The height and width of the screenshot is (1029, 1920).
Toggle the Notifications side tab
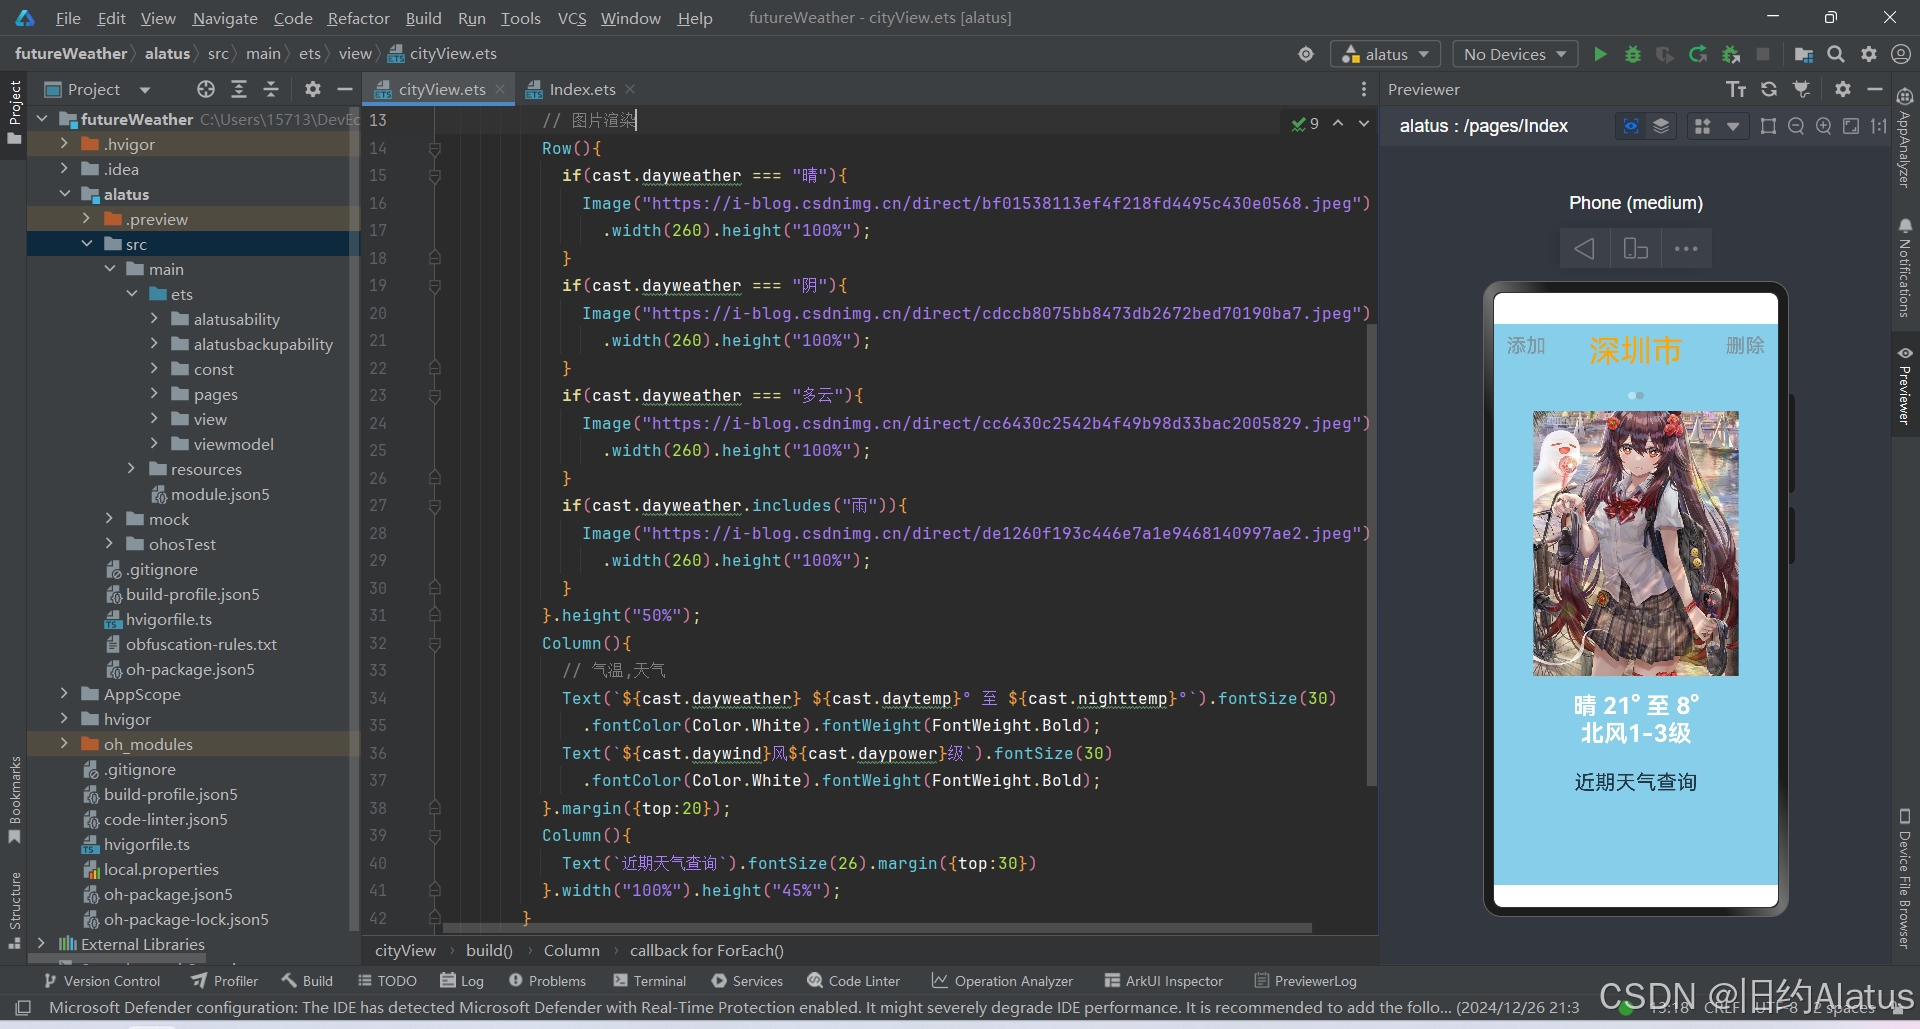coord(1905,268)
